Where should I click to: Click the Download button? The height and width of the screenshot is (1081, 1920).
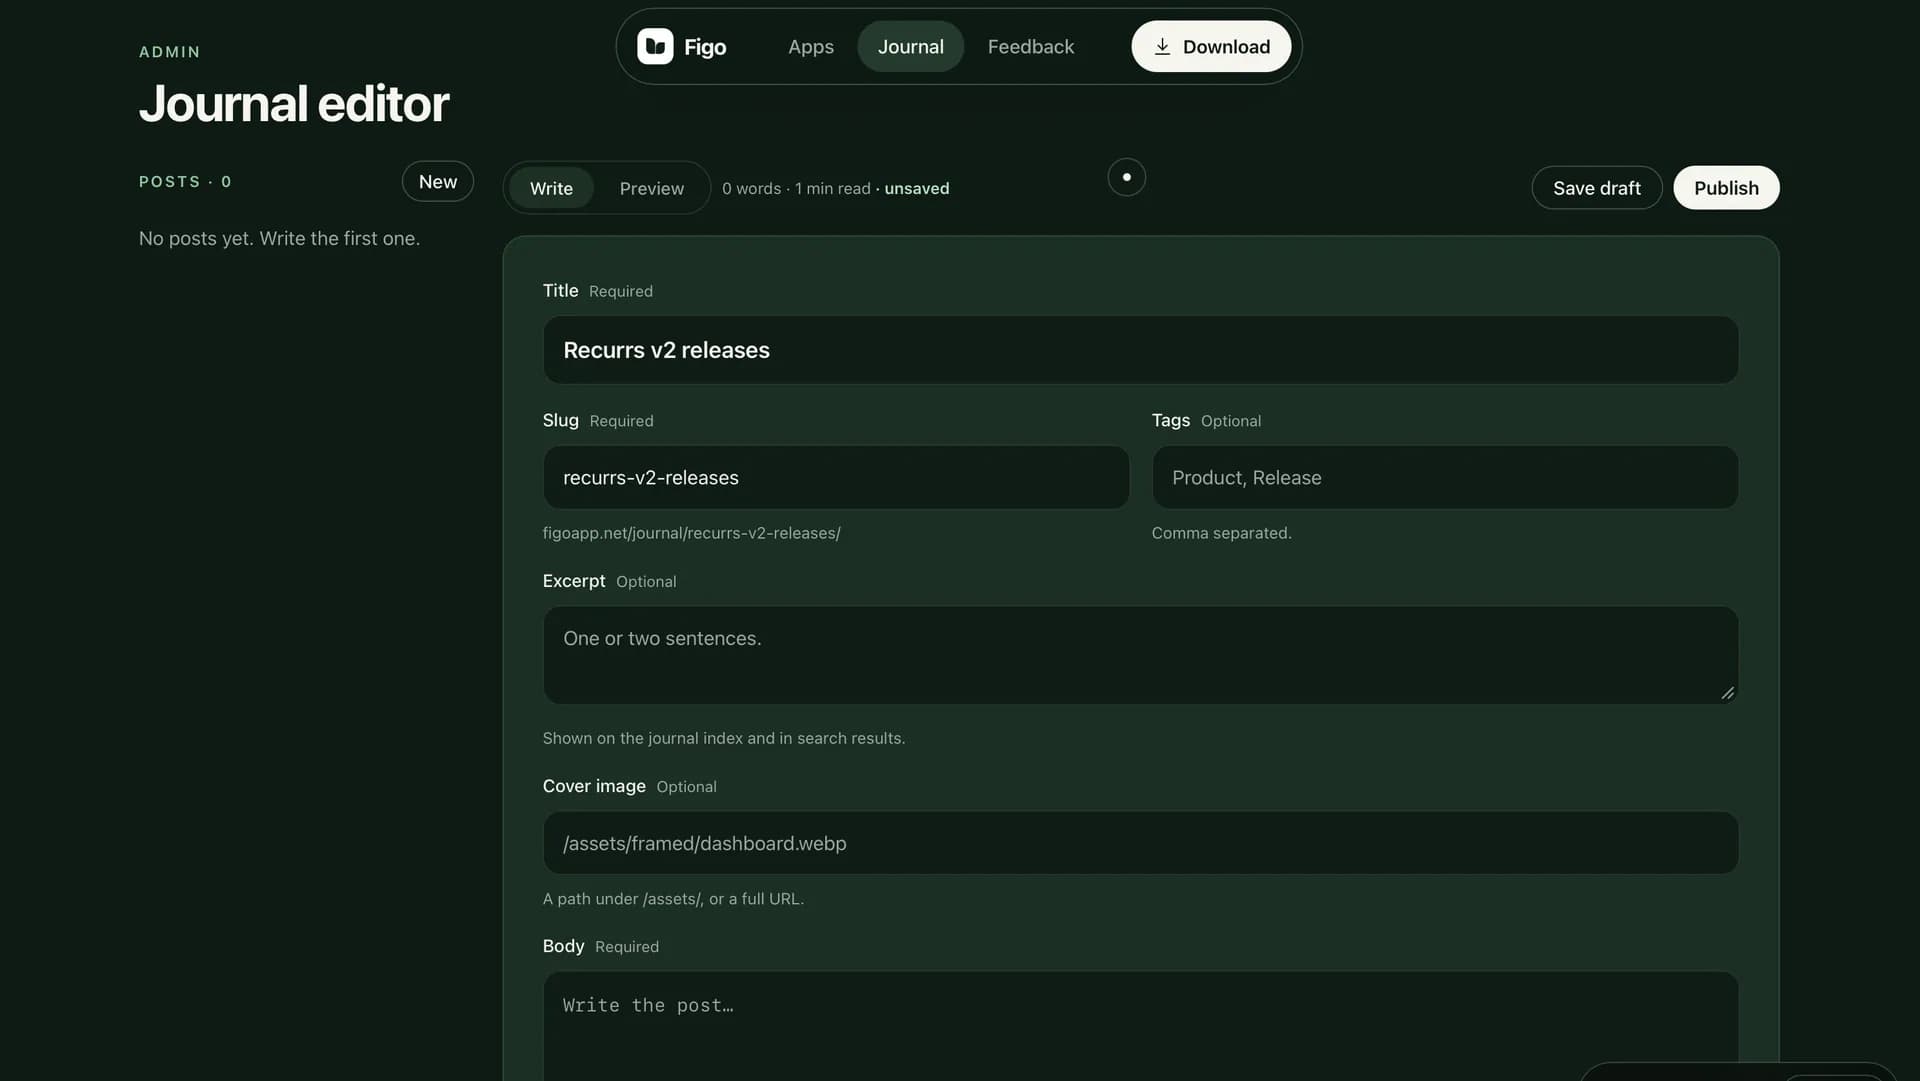(1210, 47)
